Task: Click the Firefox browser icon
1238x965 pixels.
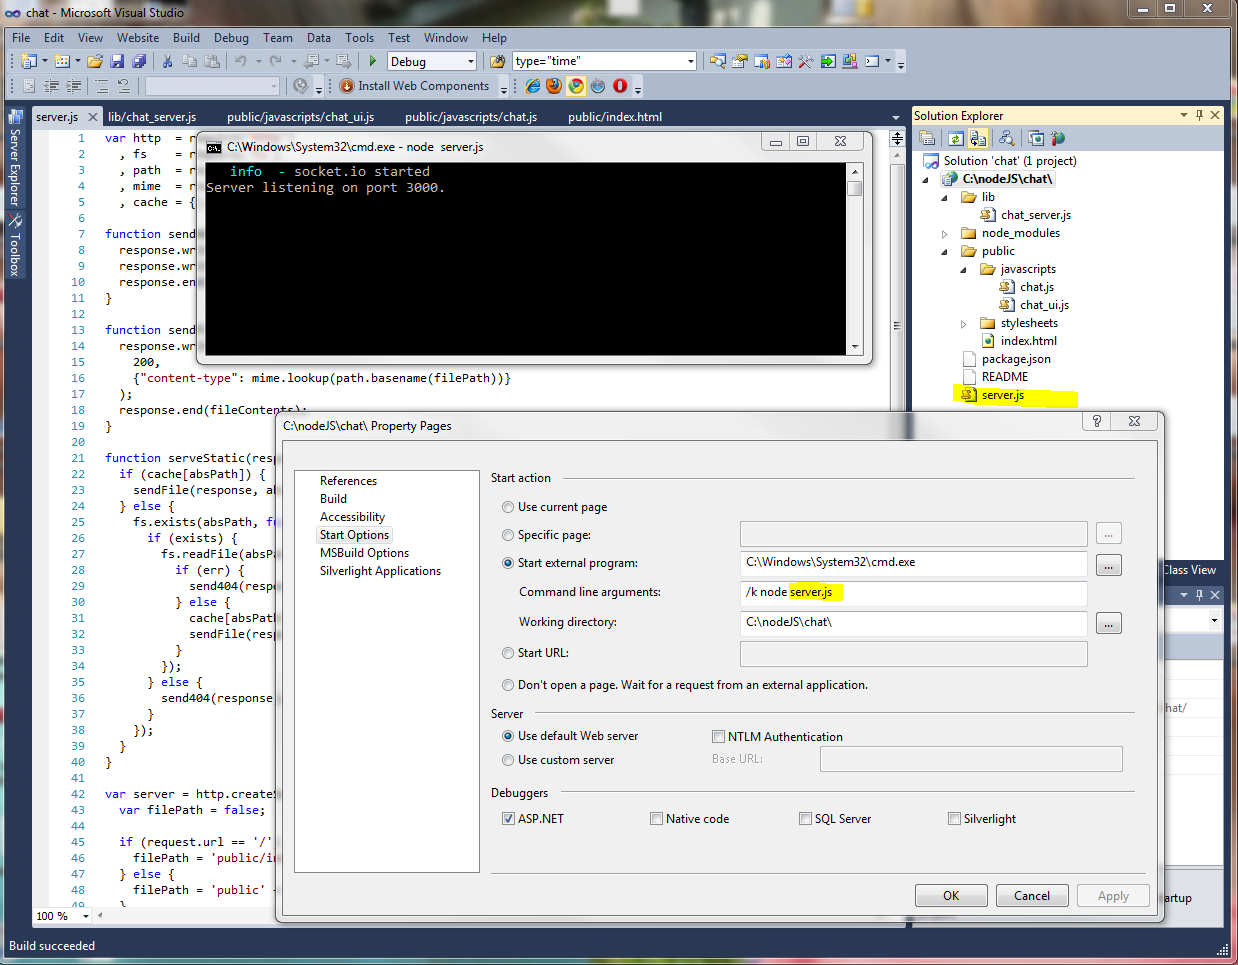Action: 554,86
